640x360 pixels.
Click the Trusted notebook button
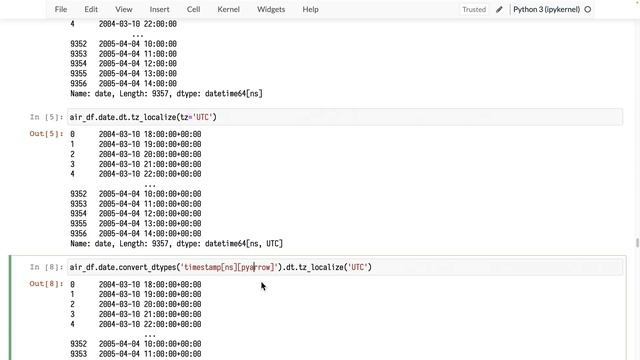[474, 9]
